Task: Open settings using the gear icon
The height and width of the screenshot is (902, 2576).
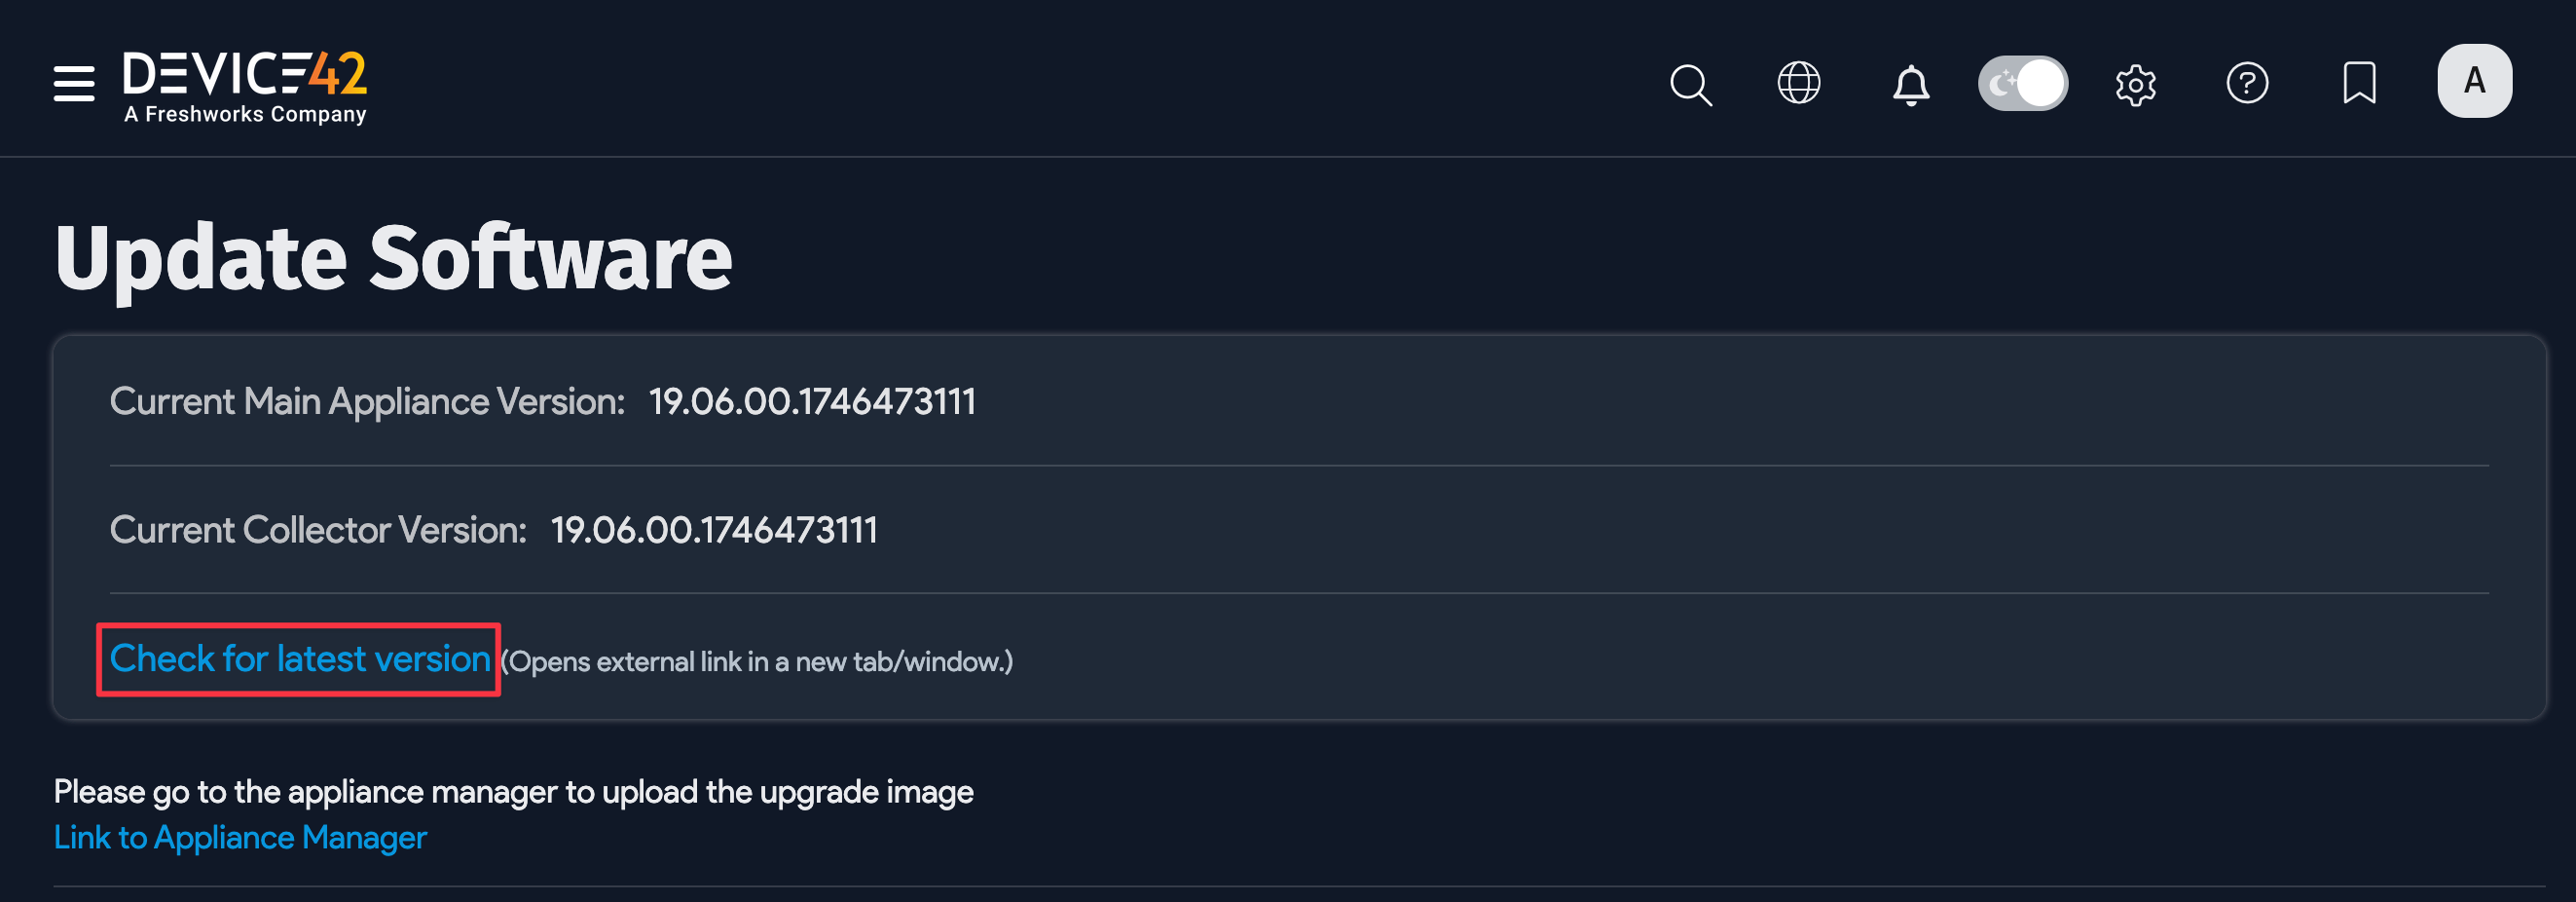Action: click(2136, 83)
